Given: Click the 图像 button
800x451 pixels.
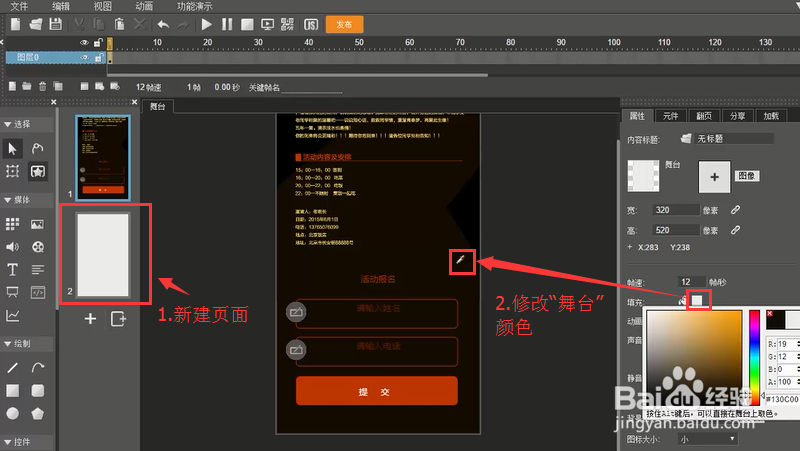Looking at the screenshot, I should pos(747,176).
